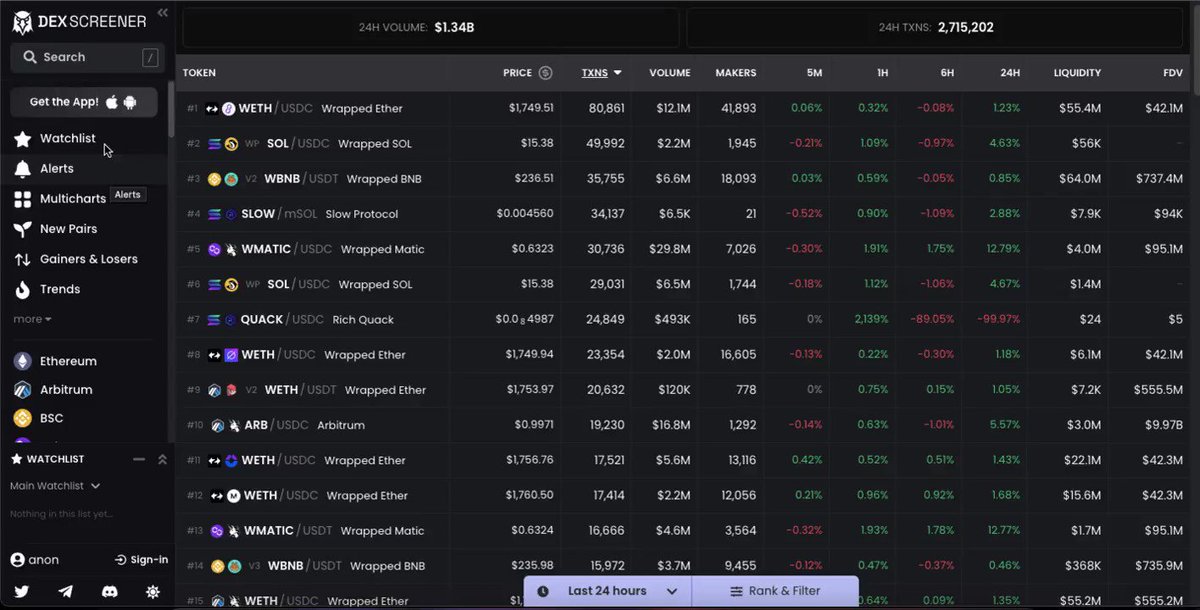Click the Gainers & Losers arrows icon
The image size is (1200, 610).
22,259
